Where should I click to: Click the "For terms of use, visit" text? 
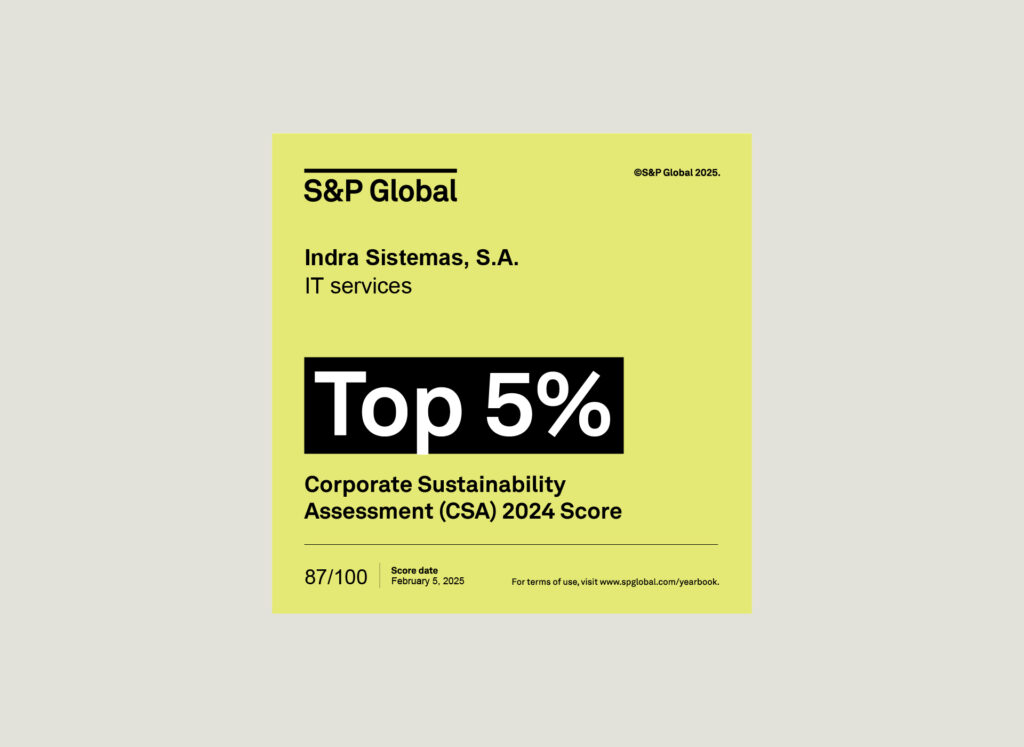[554, 581]
